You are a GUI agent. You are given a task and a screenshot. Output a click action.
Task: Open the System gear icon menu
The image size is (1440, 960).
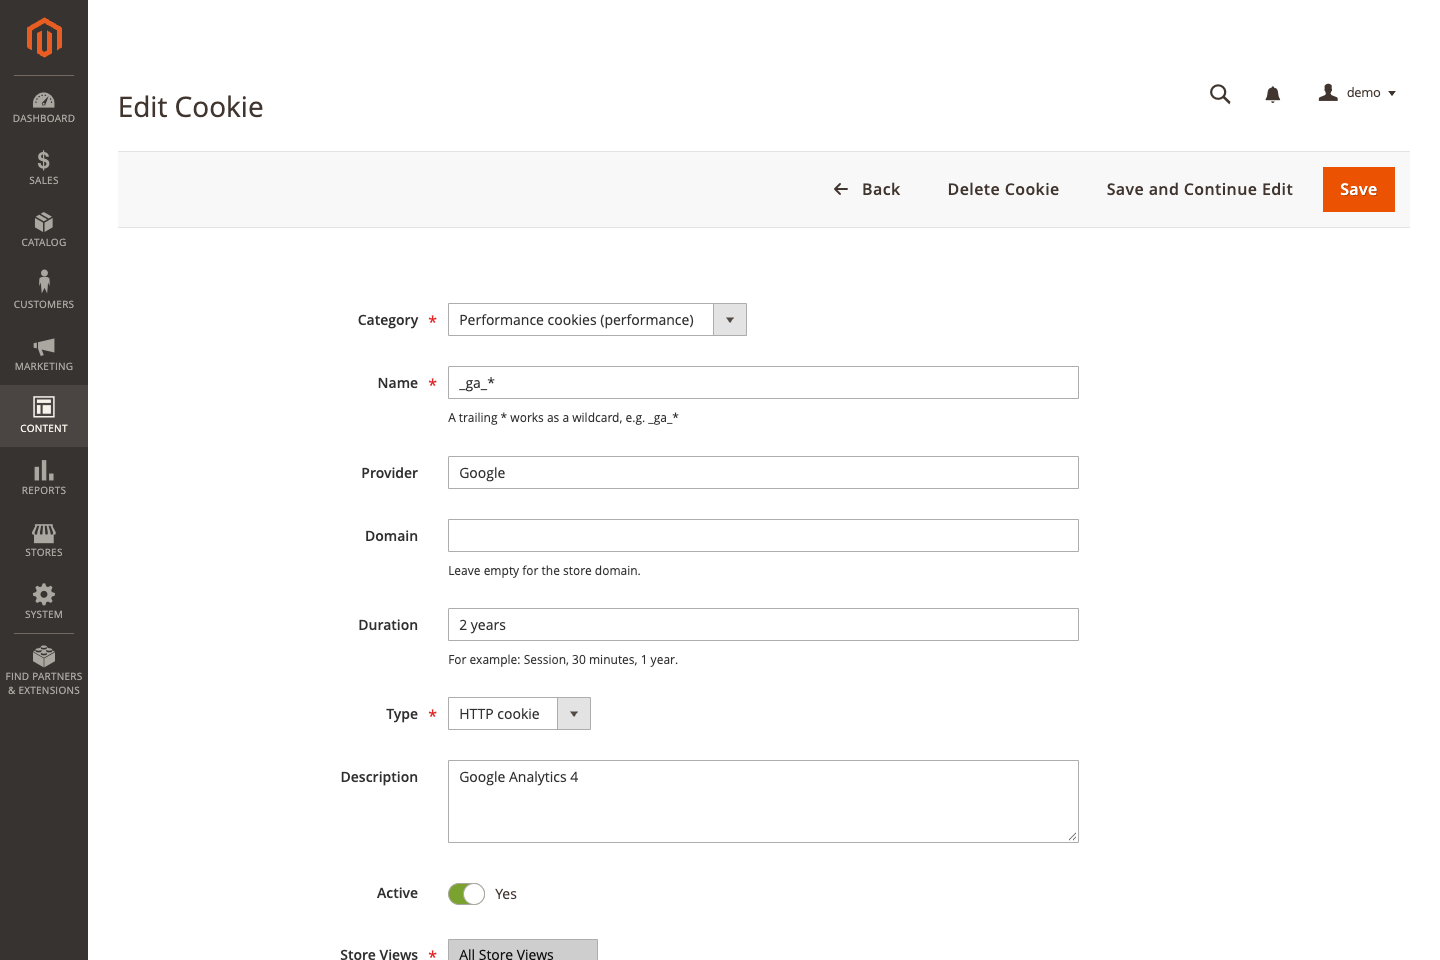[44, 594]
